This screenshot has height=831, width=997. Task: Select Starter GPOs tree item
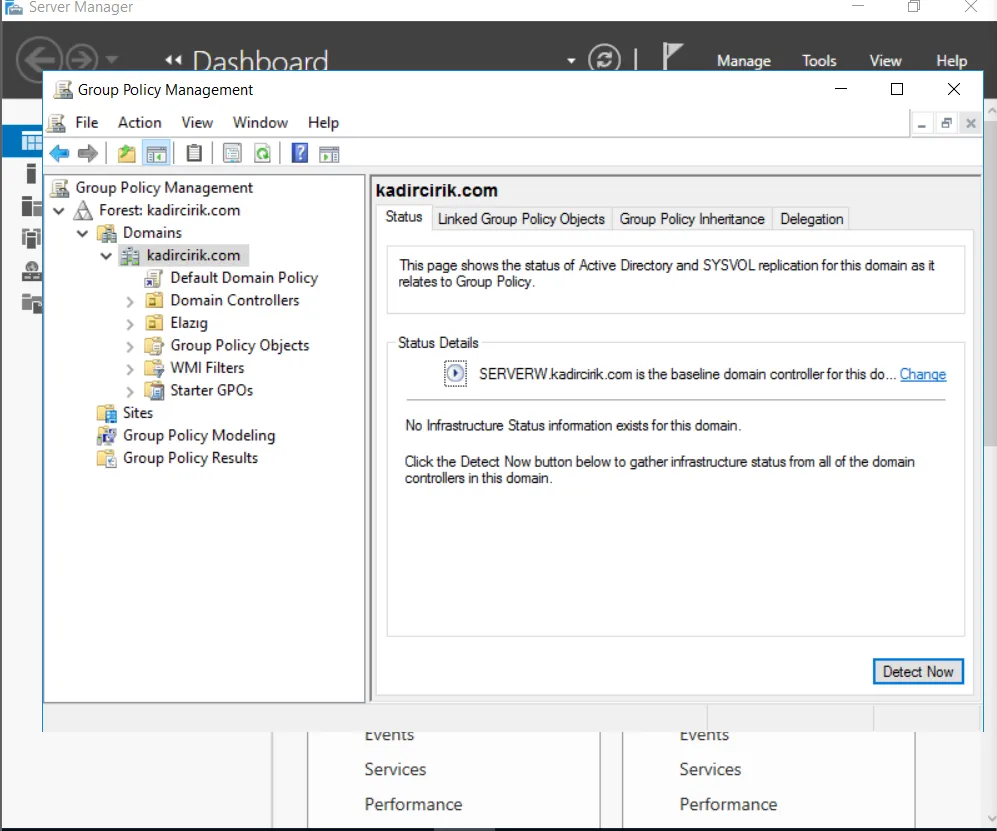[211, 390]
